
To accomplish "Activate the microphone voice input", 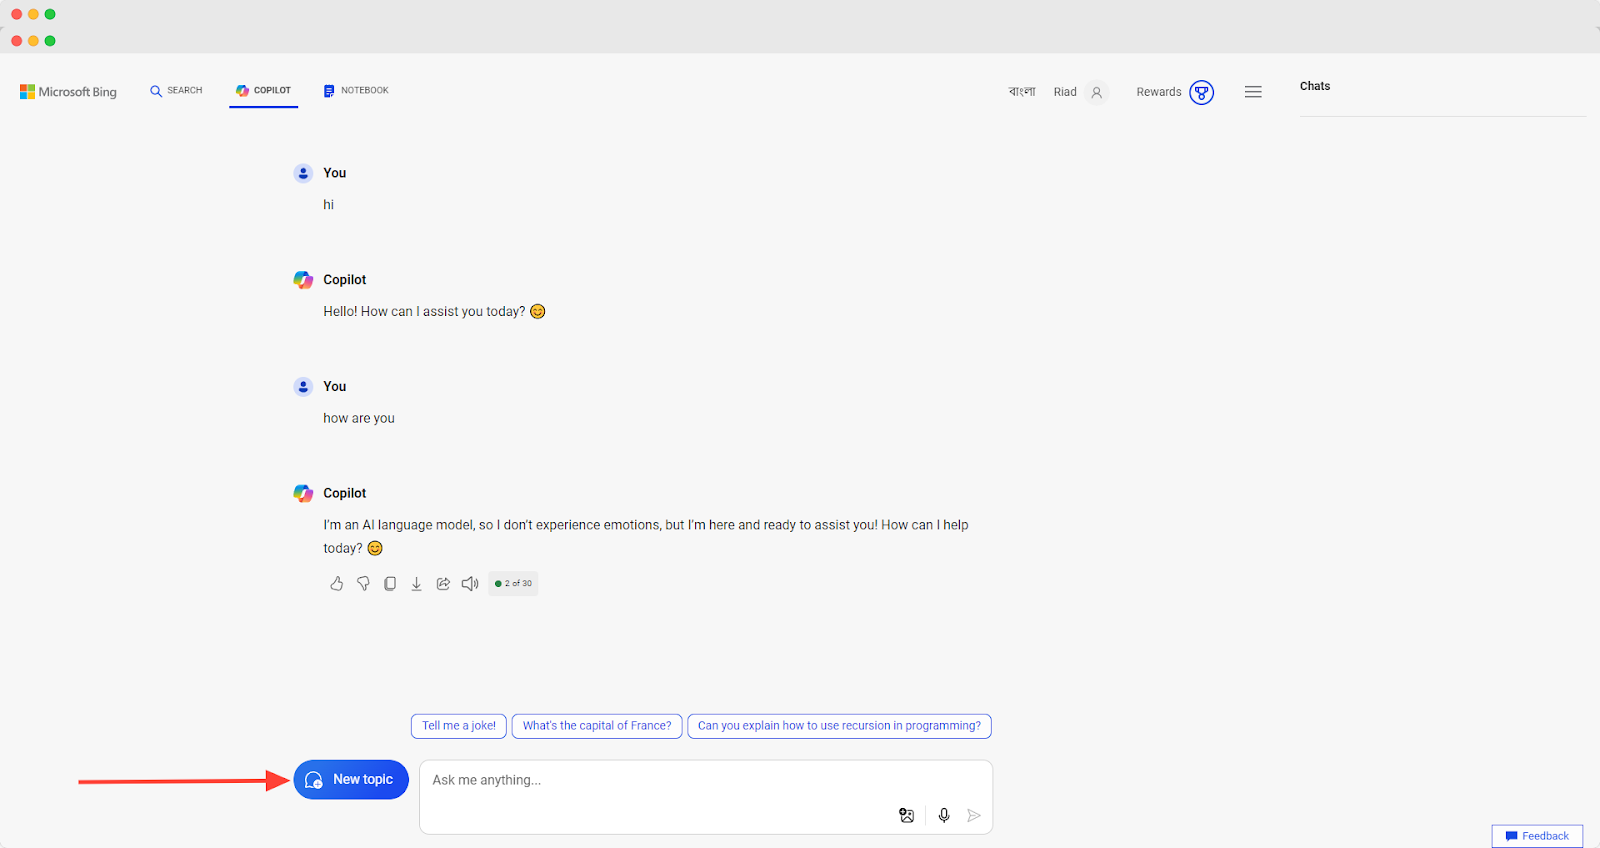I will point(944,816).
